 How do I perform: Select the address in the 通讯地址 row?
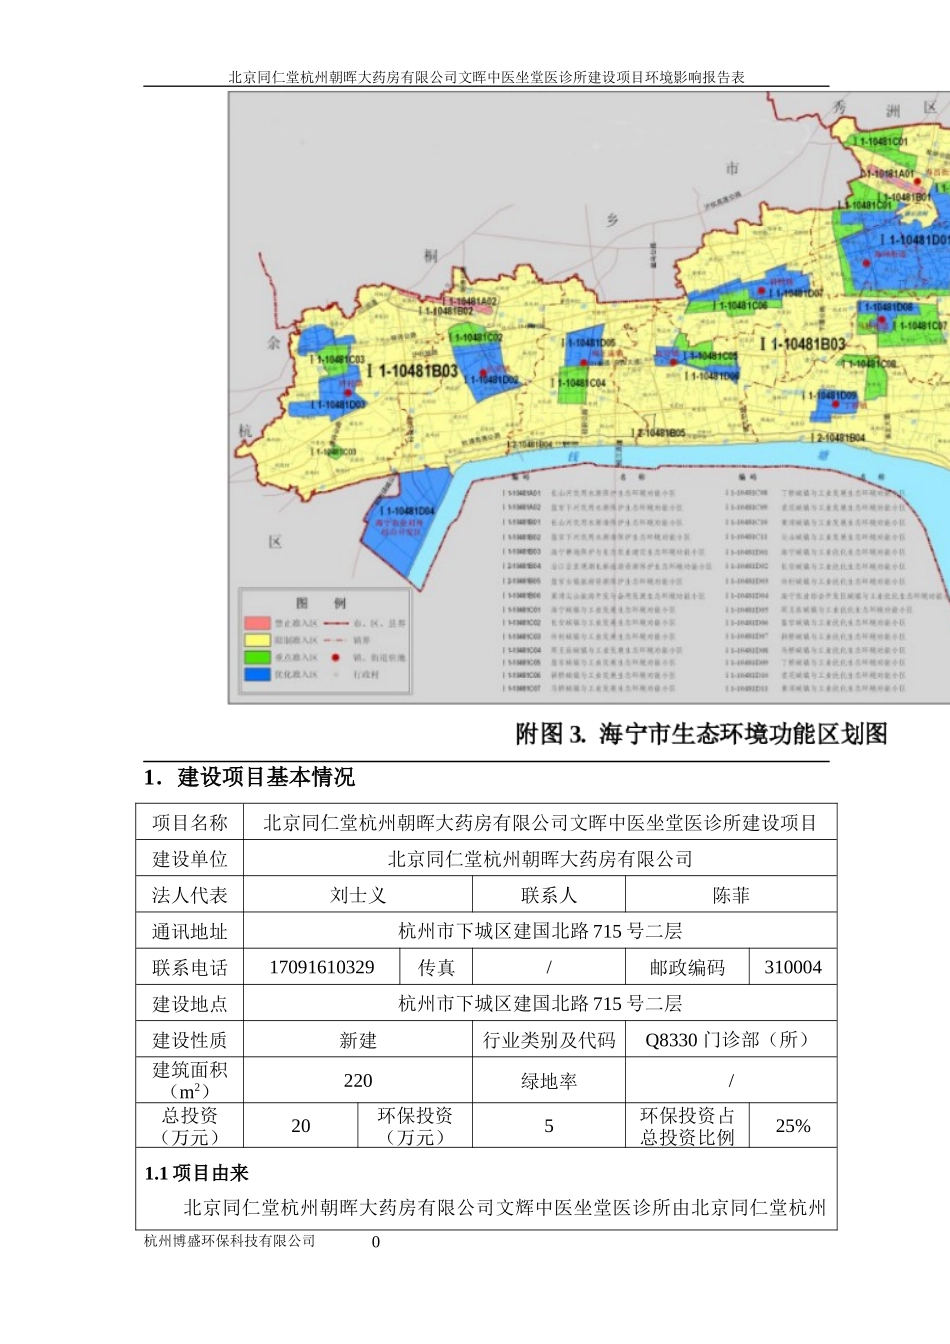pyautogui.click(x=540, y=931)
